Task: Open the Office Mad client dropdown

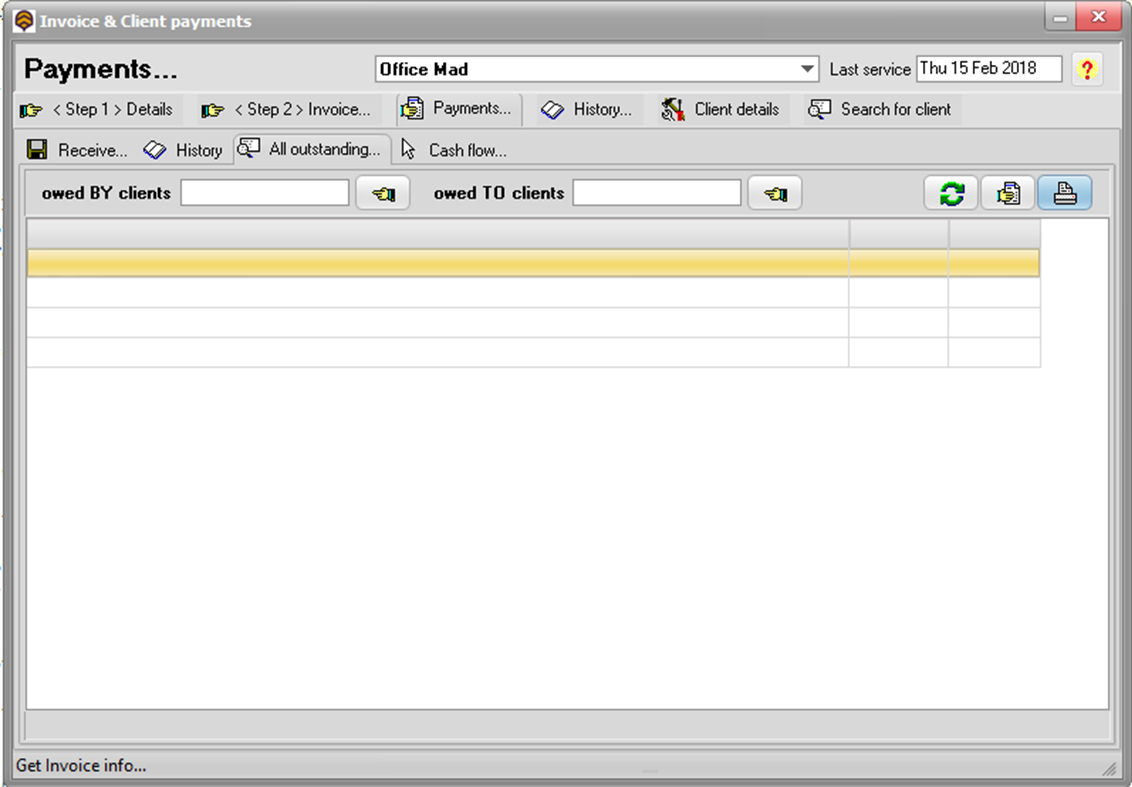Action: click(806, 69)
